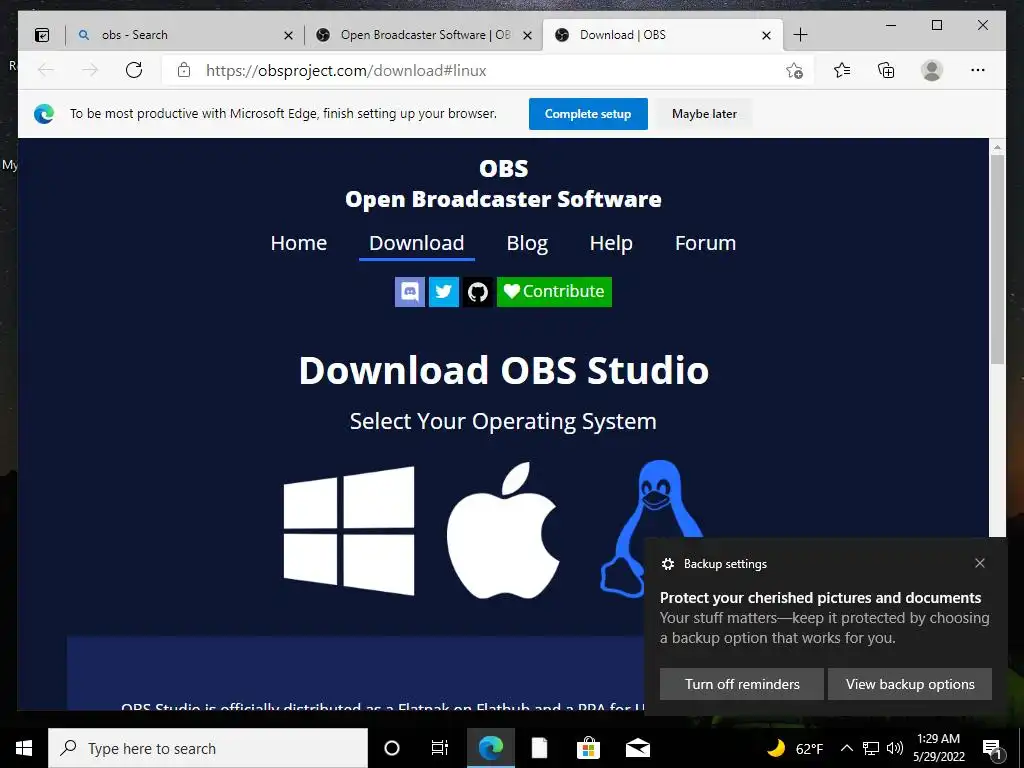Open Edge Settings and more menu

click(978, 70)
